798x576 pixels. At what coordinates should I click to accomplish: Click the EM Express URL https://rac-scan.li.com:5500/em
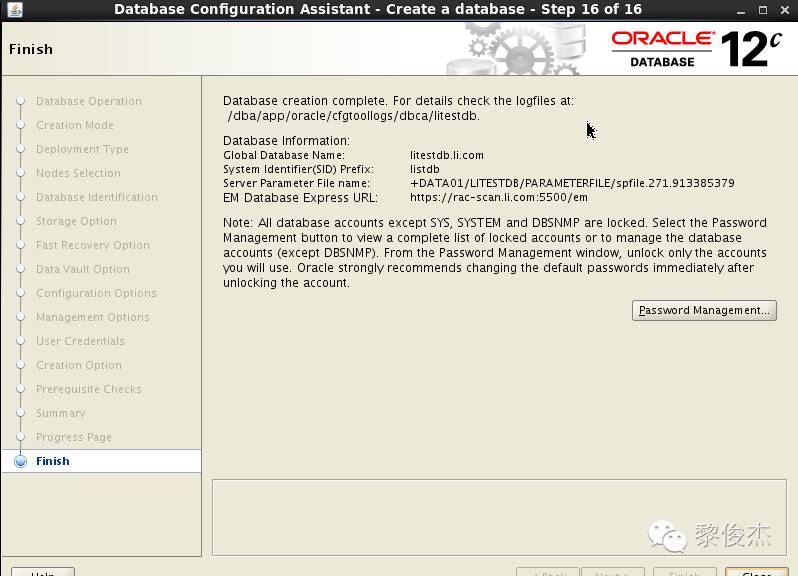[x=499, y=197]
